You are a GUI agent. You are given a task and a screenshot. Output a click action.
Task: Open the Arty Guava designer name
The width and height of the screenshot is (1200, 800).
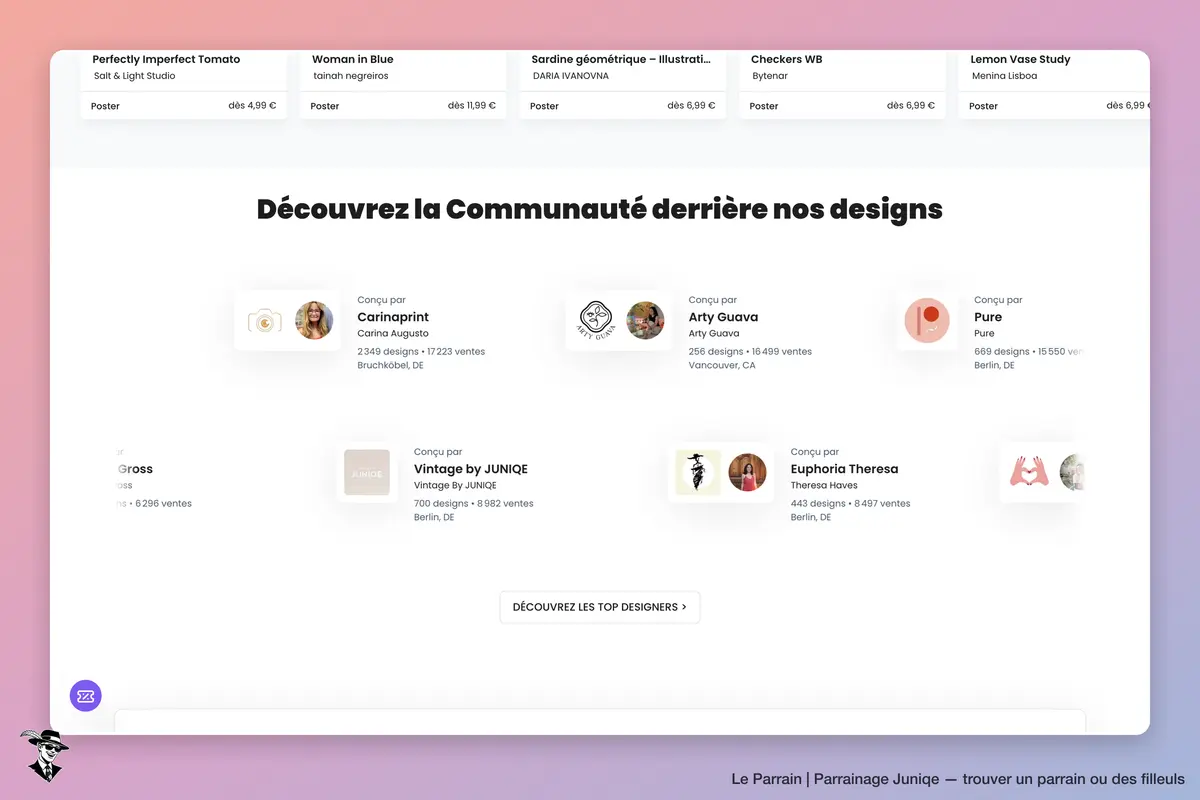click(x=723, y=317)
